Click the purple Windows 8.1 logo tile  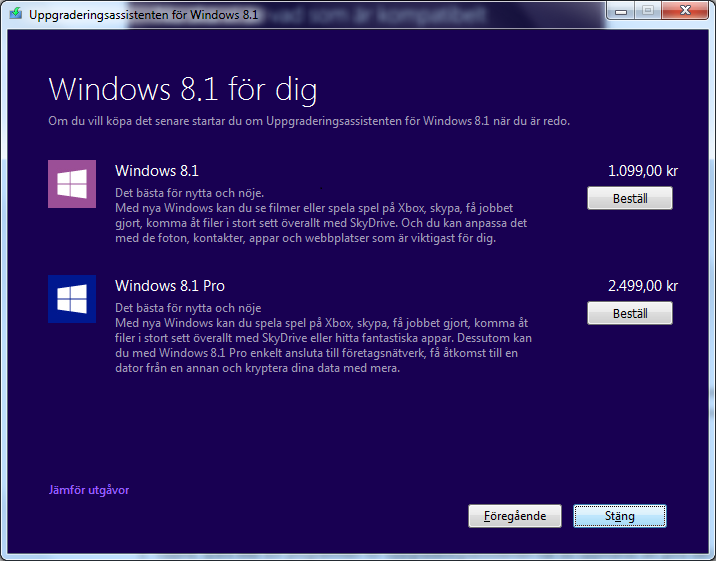pyautogui.click(x=72, y=184)
